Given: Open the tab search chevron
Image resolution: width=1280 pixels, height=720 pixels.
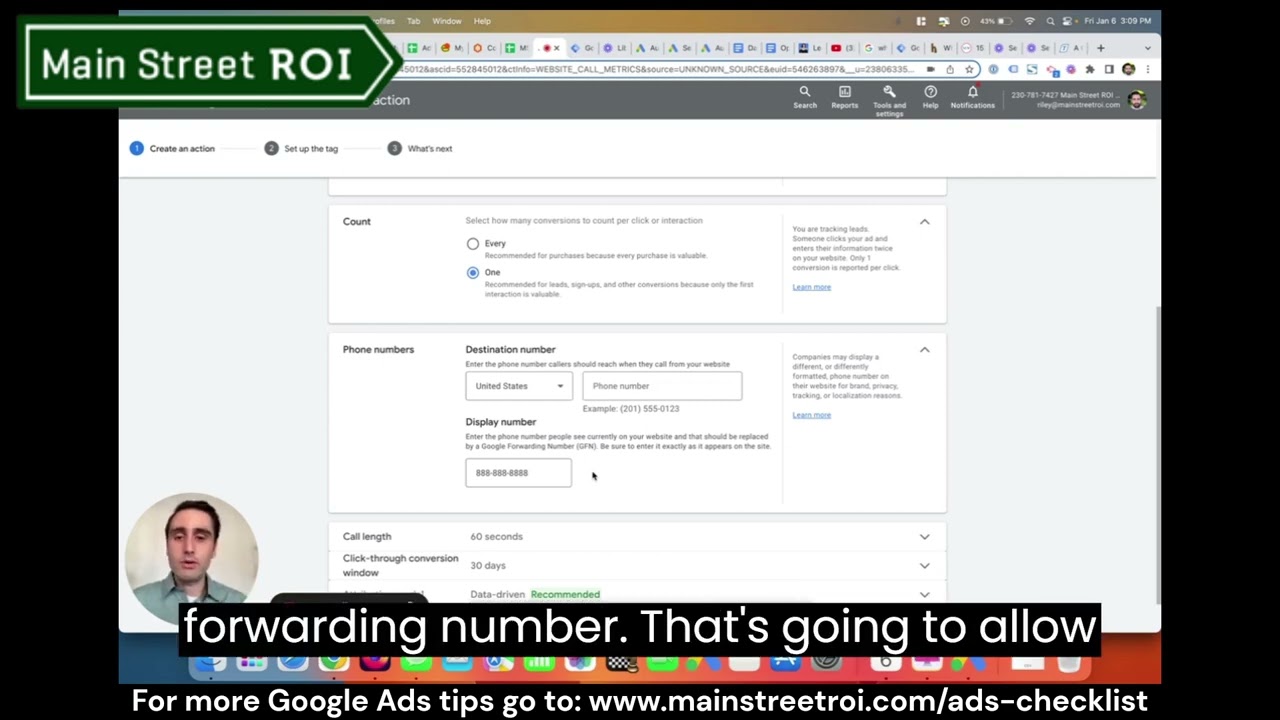Looking at the screenshot, I should pyautogui.click(x=1147, y=48).
